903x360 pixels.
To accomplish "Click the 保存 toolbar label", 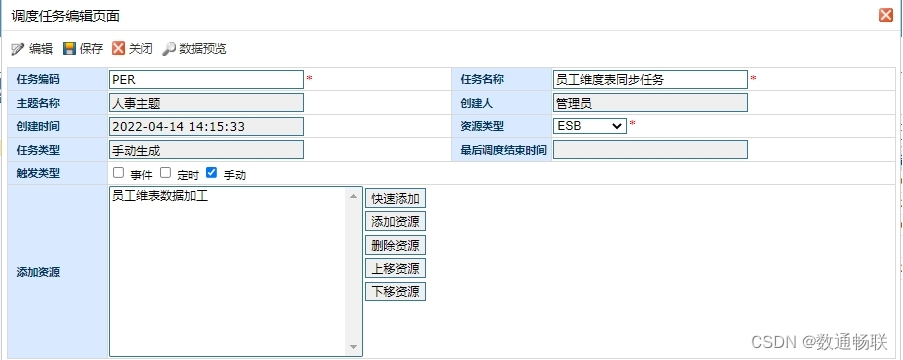I will click(91, 49).
